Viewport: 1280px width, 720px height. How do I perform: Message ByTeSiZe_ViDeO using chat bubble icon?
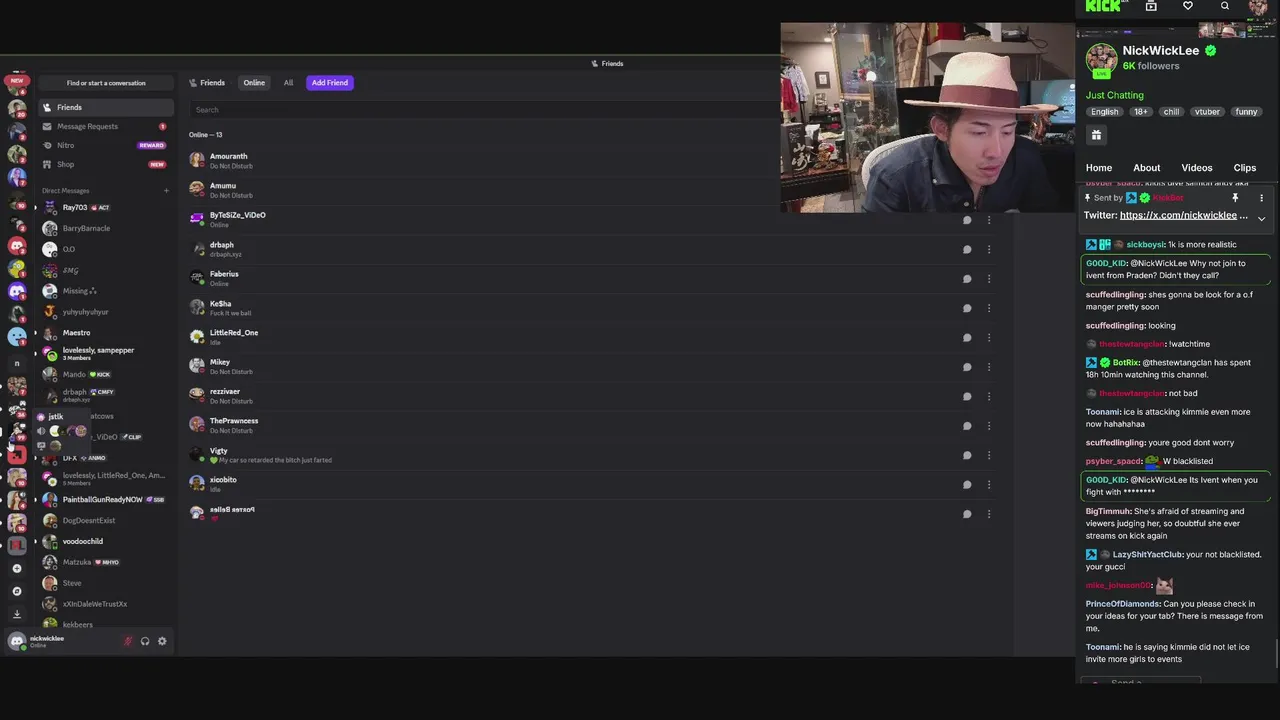[967, 220]
